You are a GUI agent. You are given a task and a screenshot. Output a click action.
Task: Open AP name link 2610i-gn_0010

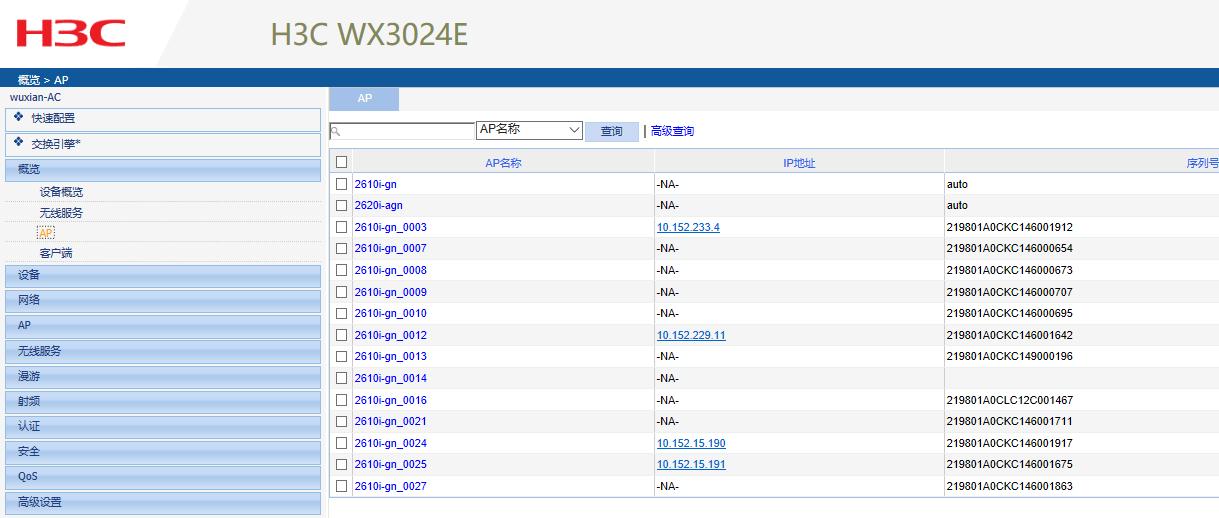click(x=391, y=314)
